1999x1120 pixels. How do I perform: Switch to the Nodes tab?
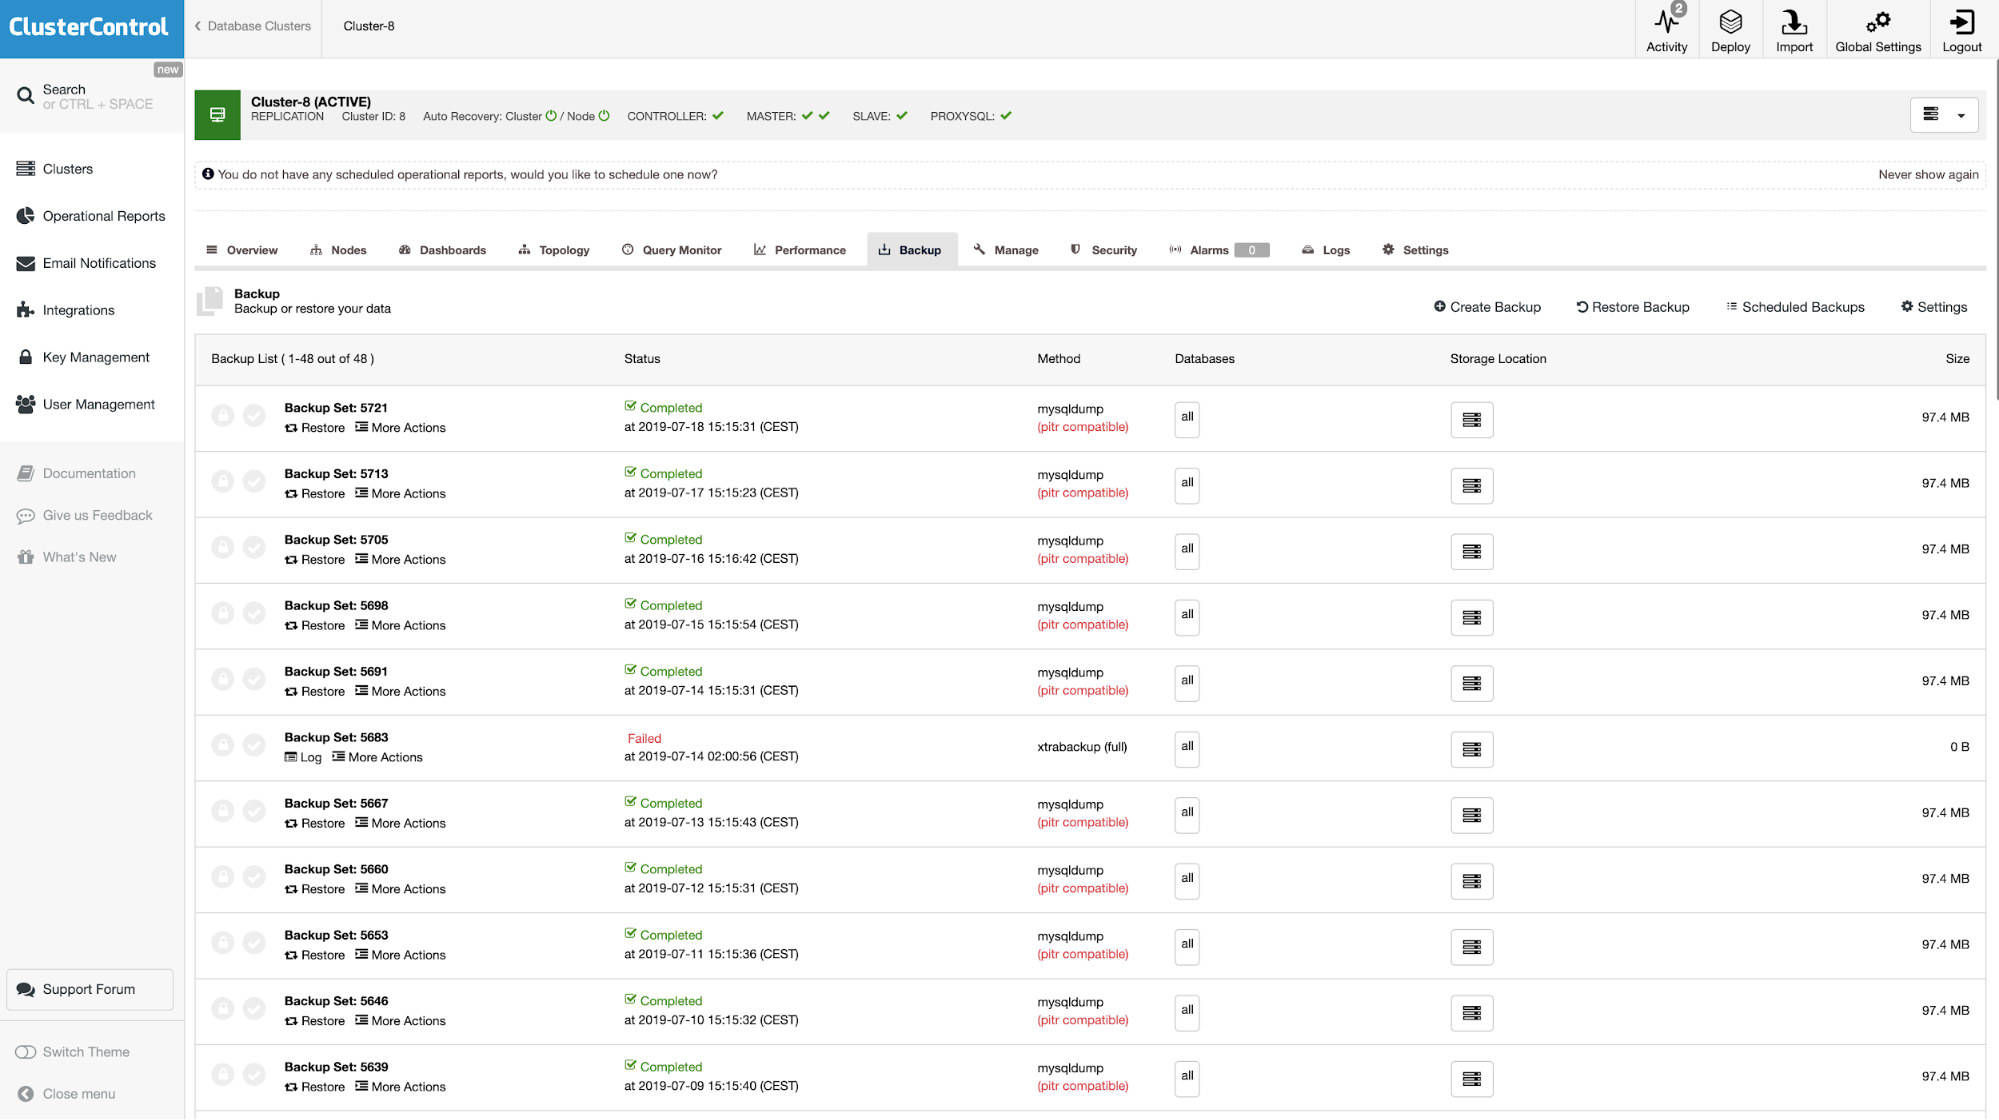point(339,250)
